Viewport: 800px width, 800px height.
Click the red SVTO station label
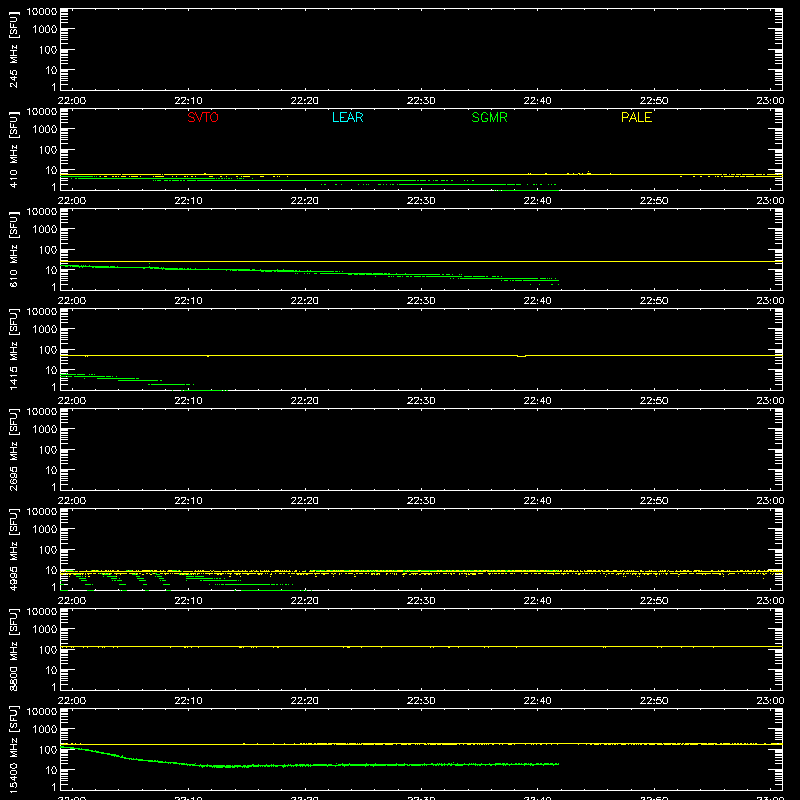203,117
